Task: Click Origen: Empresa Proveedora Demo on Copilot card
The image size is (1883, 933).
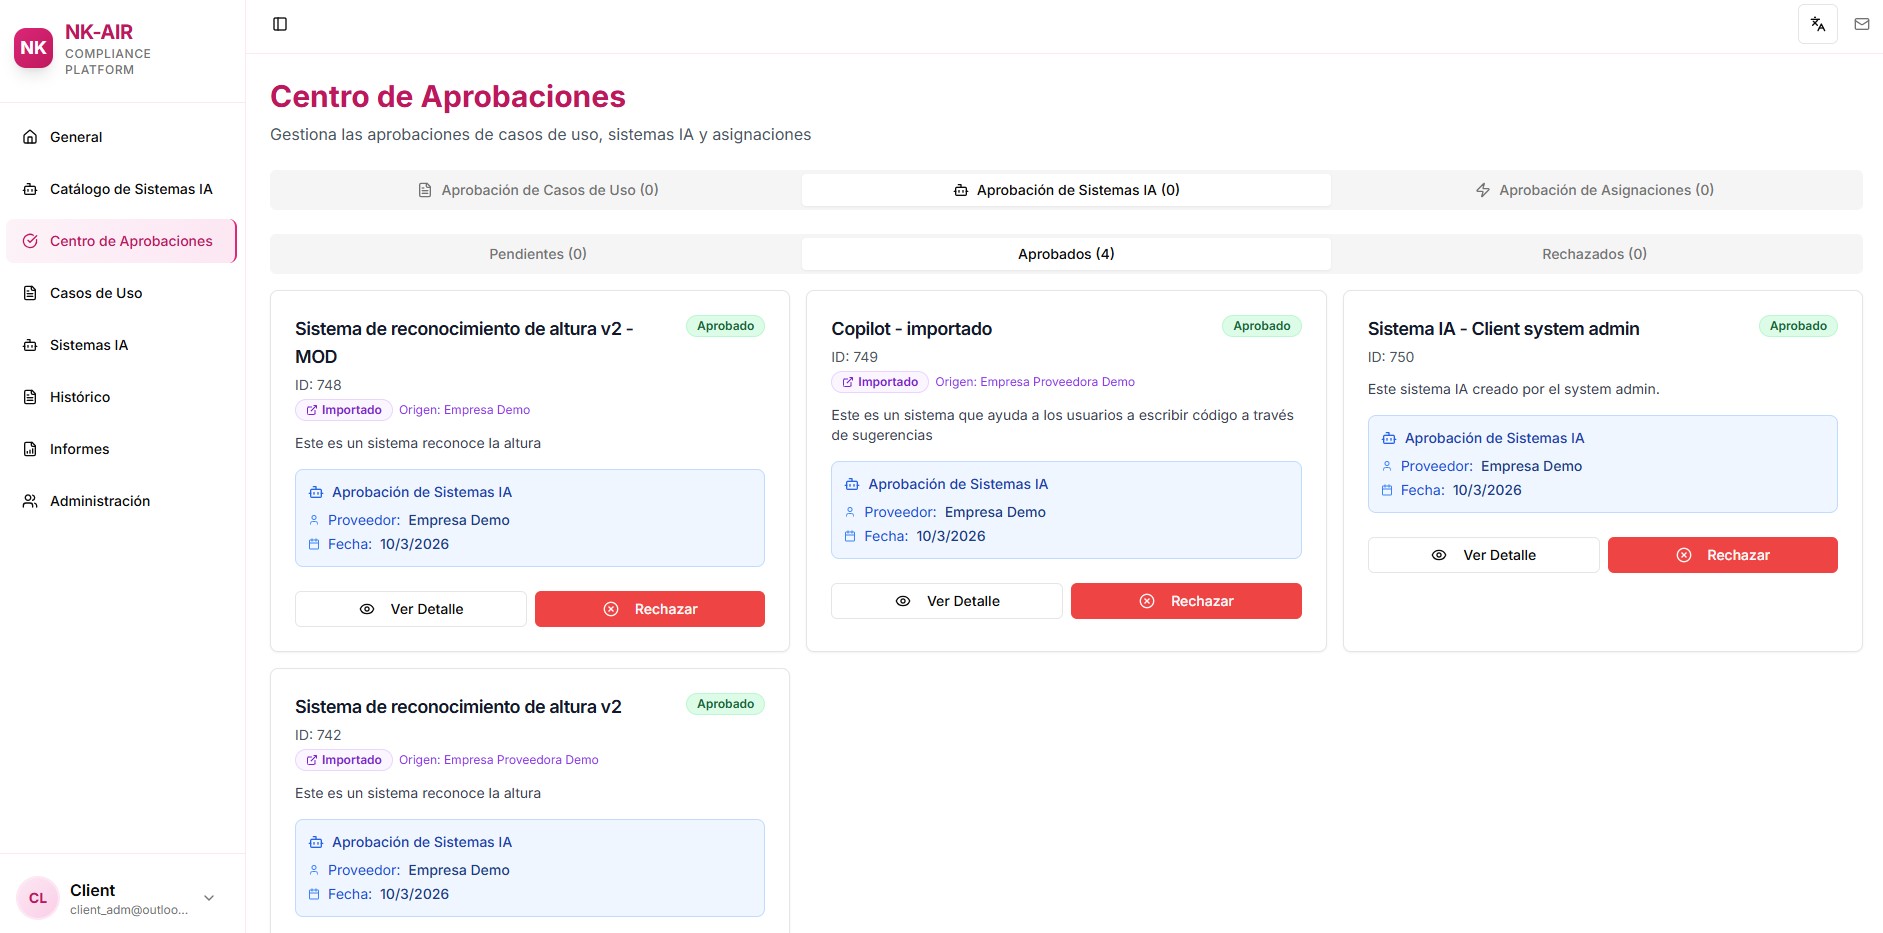Action: coord(1035,382)
